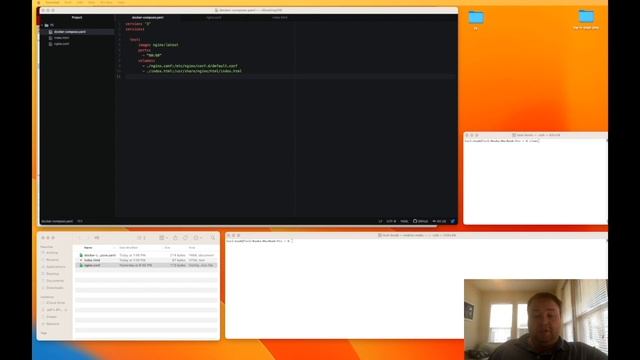
Task: Collapse the project root folder in the editor
Action: click(x=42, y=25)
